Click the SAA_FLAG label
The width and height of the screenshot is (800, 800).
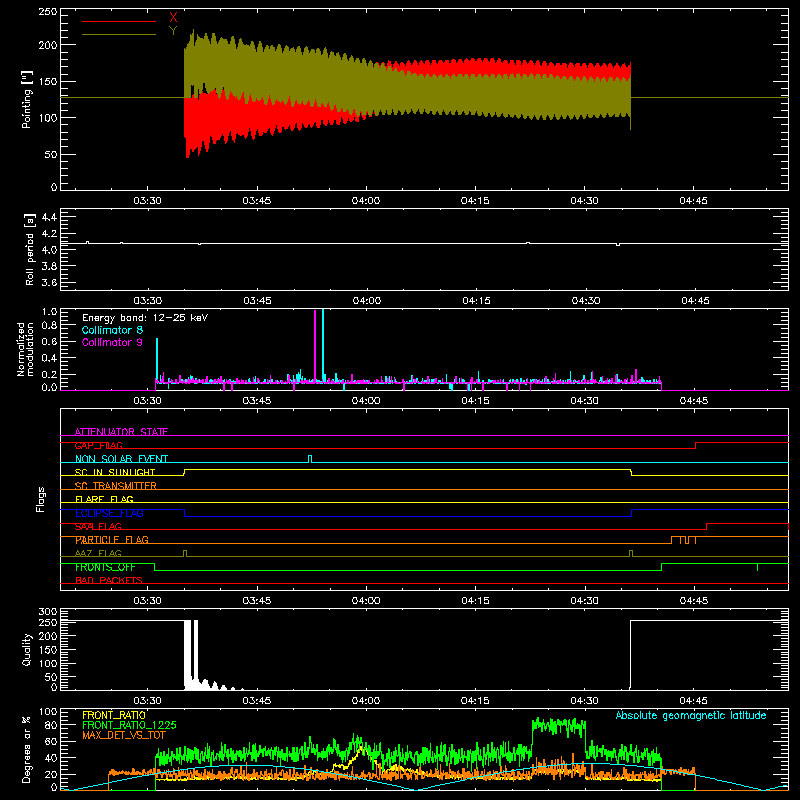tap(98, 526)
